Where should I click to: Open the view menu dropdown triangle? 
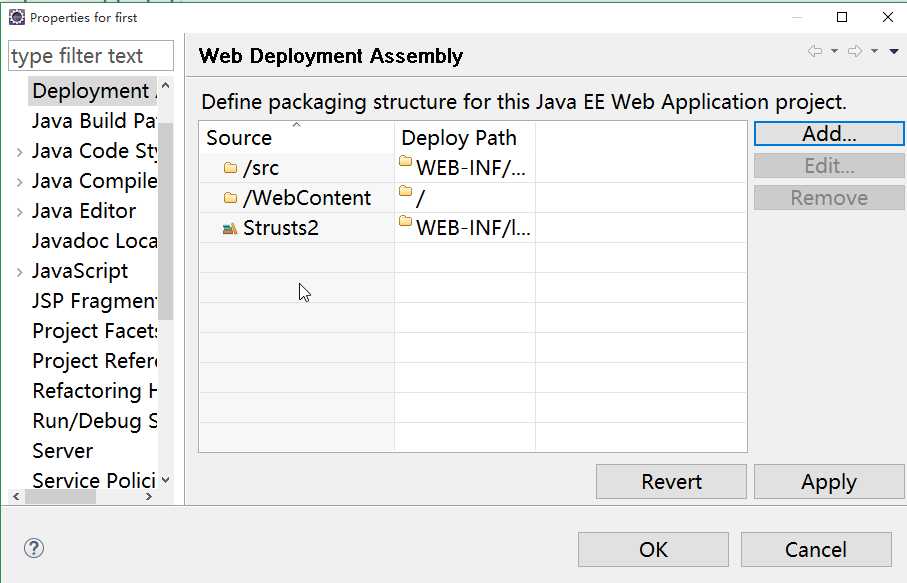(894, 52)
